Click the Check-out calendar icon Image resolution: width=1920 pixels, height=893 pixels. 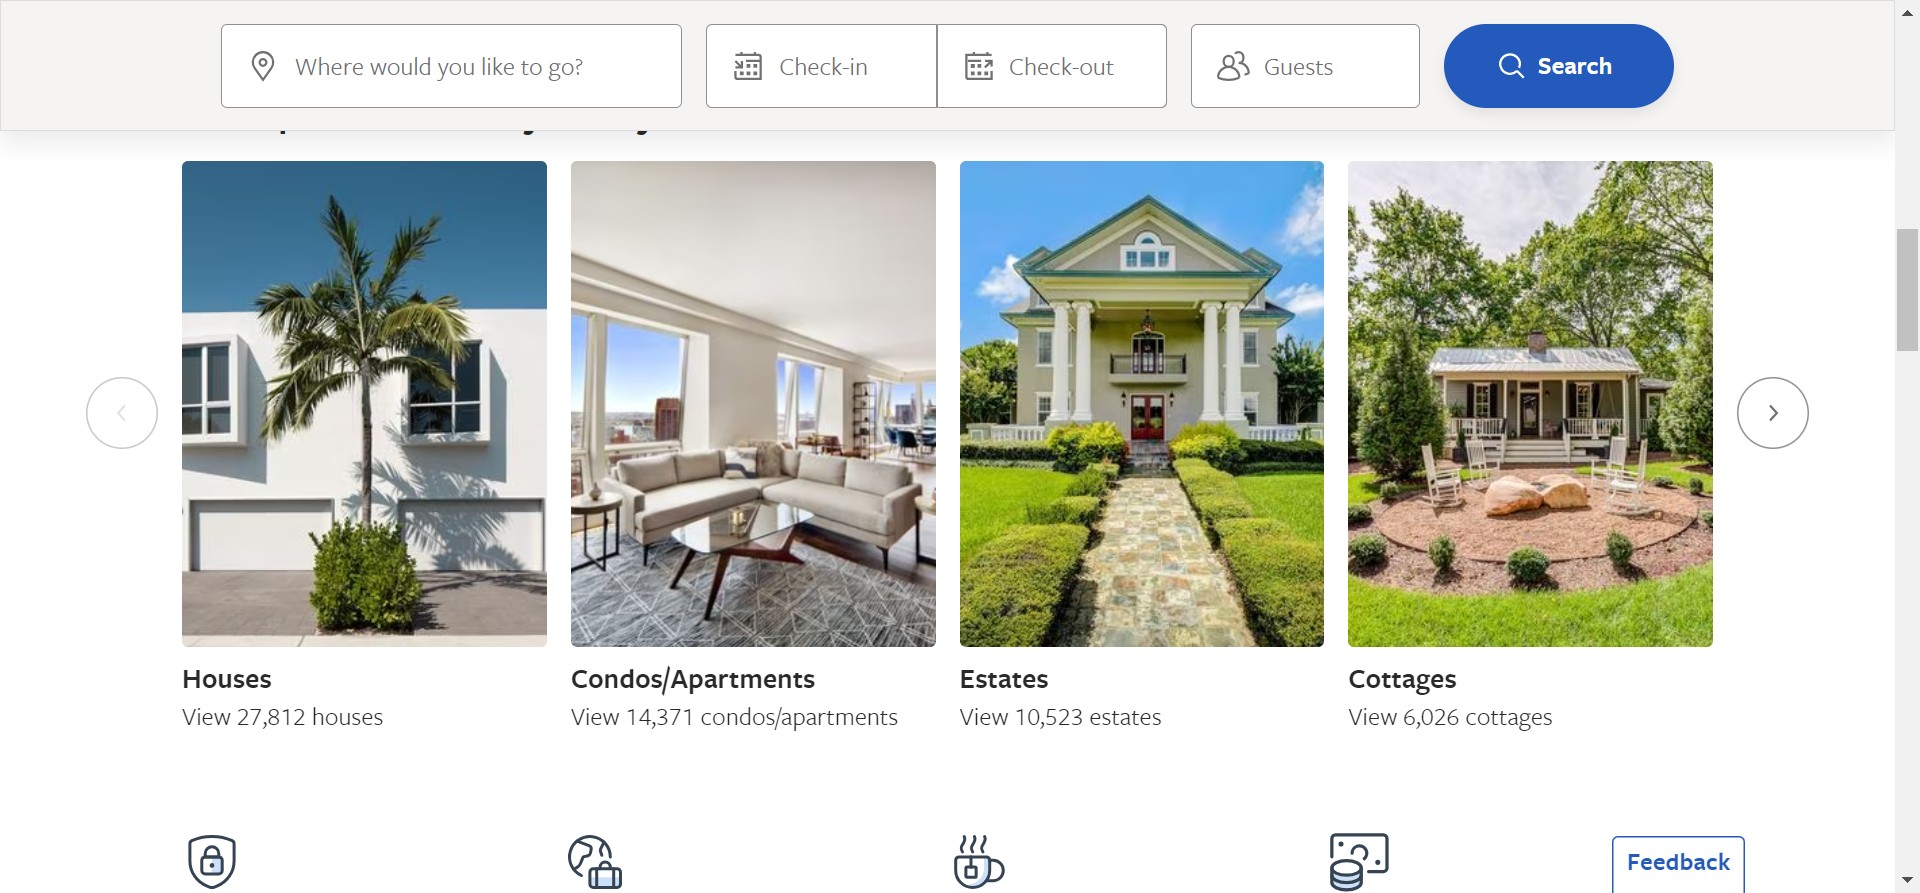[x=979, y=66]
